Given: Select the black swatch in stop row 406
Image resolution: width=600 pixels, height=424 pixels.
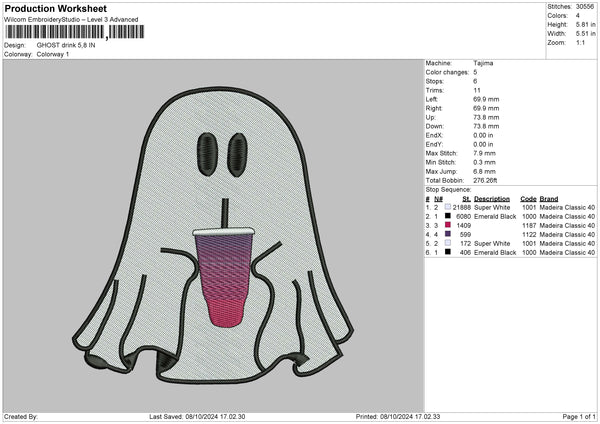Looking at the screenshot, I should pyautogui.click(x=448, y=252).
